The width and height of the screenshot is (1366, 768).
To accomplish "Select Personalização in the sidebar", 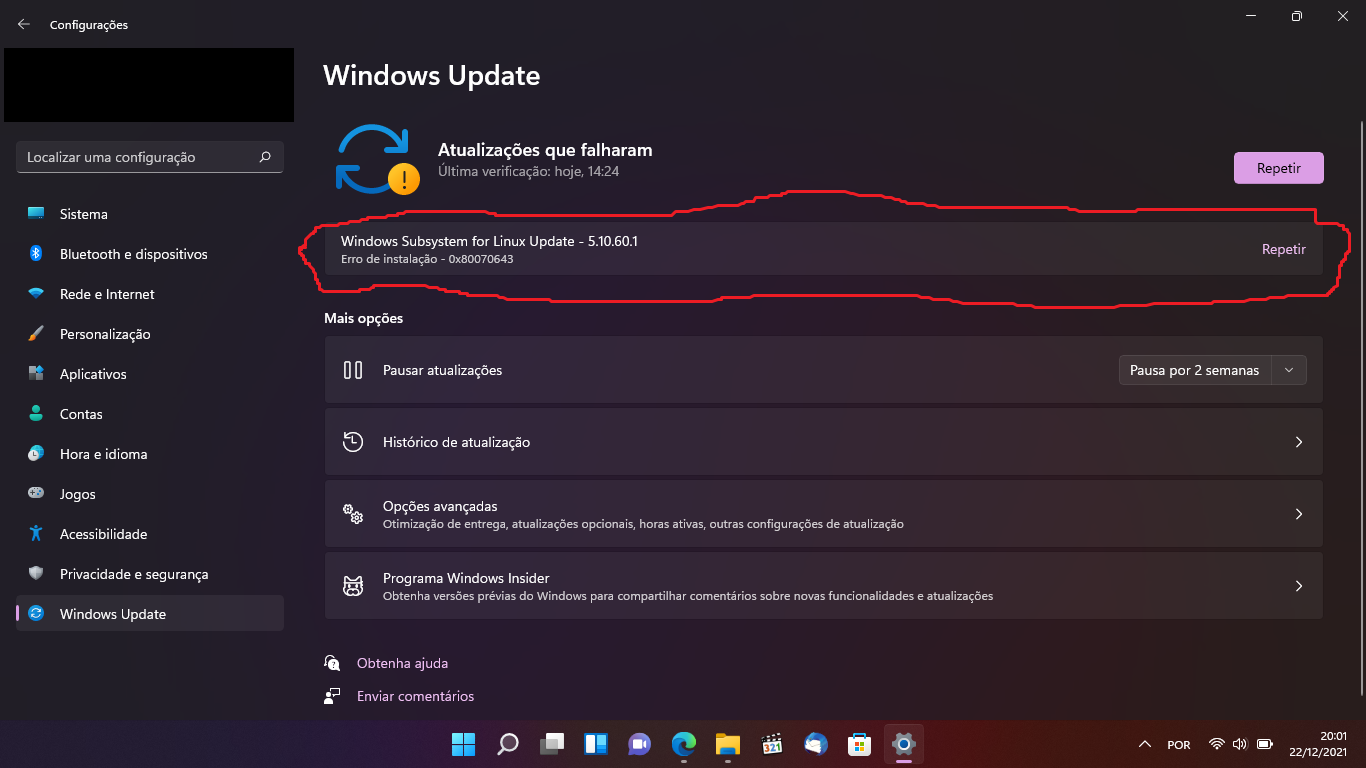I will coord(150,334).
